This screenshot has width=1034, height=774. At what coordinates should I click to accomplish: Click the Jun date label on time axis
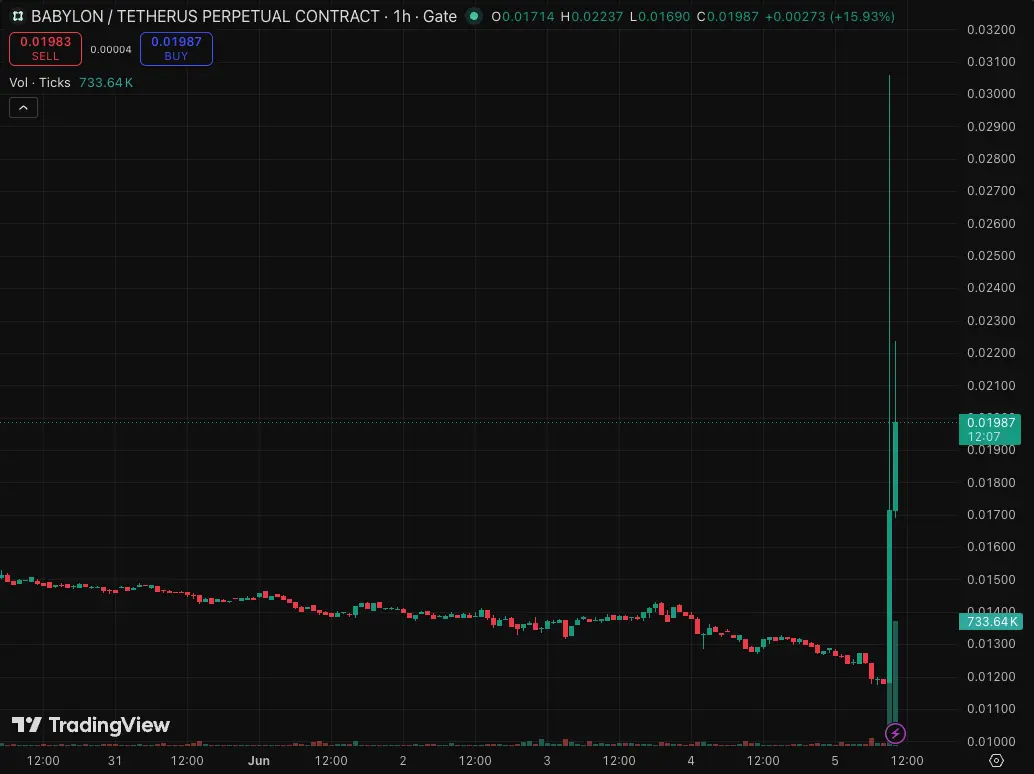click(x=259, y=760)
